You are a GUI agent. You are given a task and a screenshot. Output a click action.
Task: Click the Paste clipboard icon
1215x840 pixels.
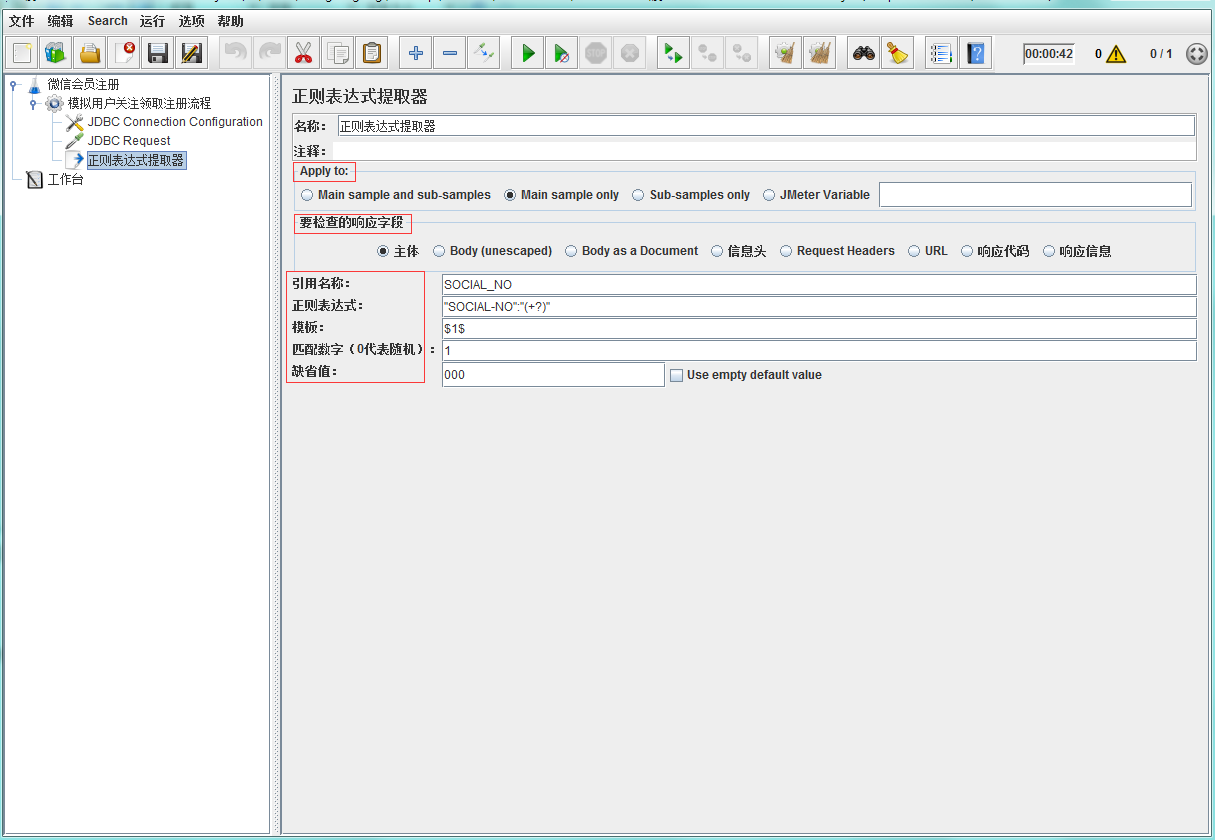click(x=372, y=53)
